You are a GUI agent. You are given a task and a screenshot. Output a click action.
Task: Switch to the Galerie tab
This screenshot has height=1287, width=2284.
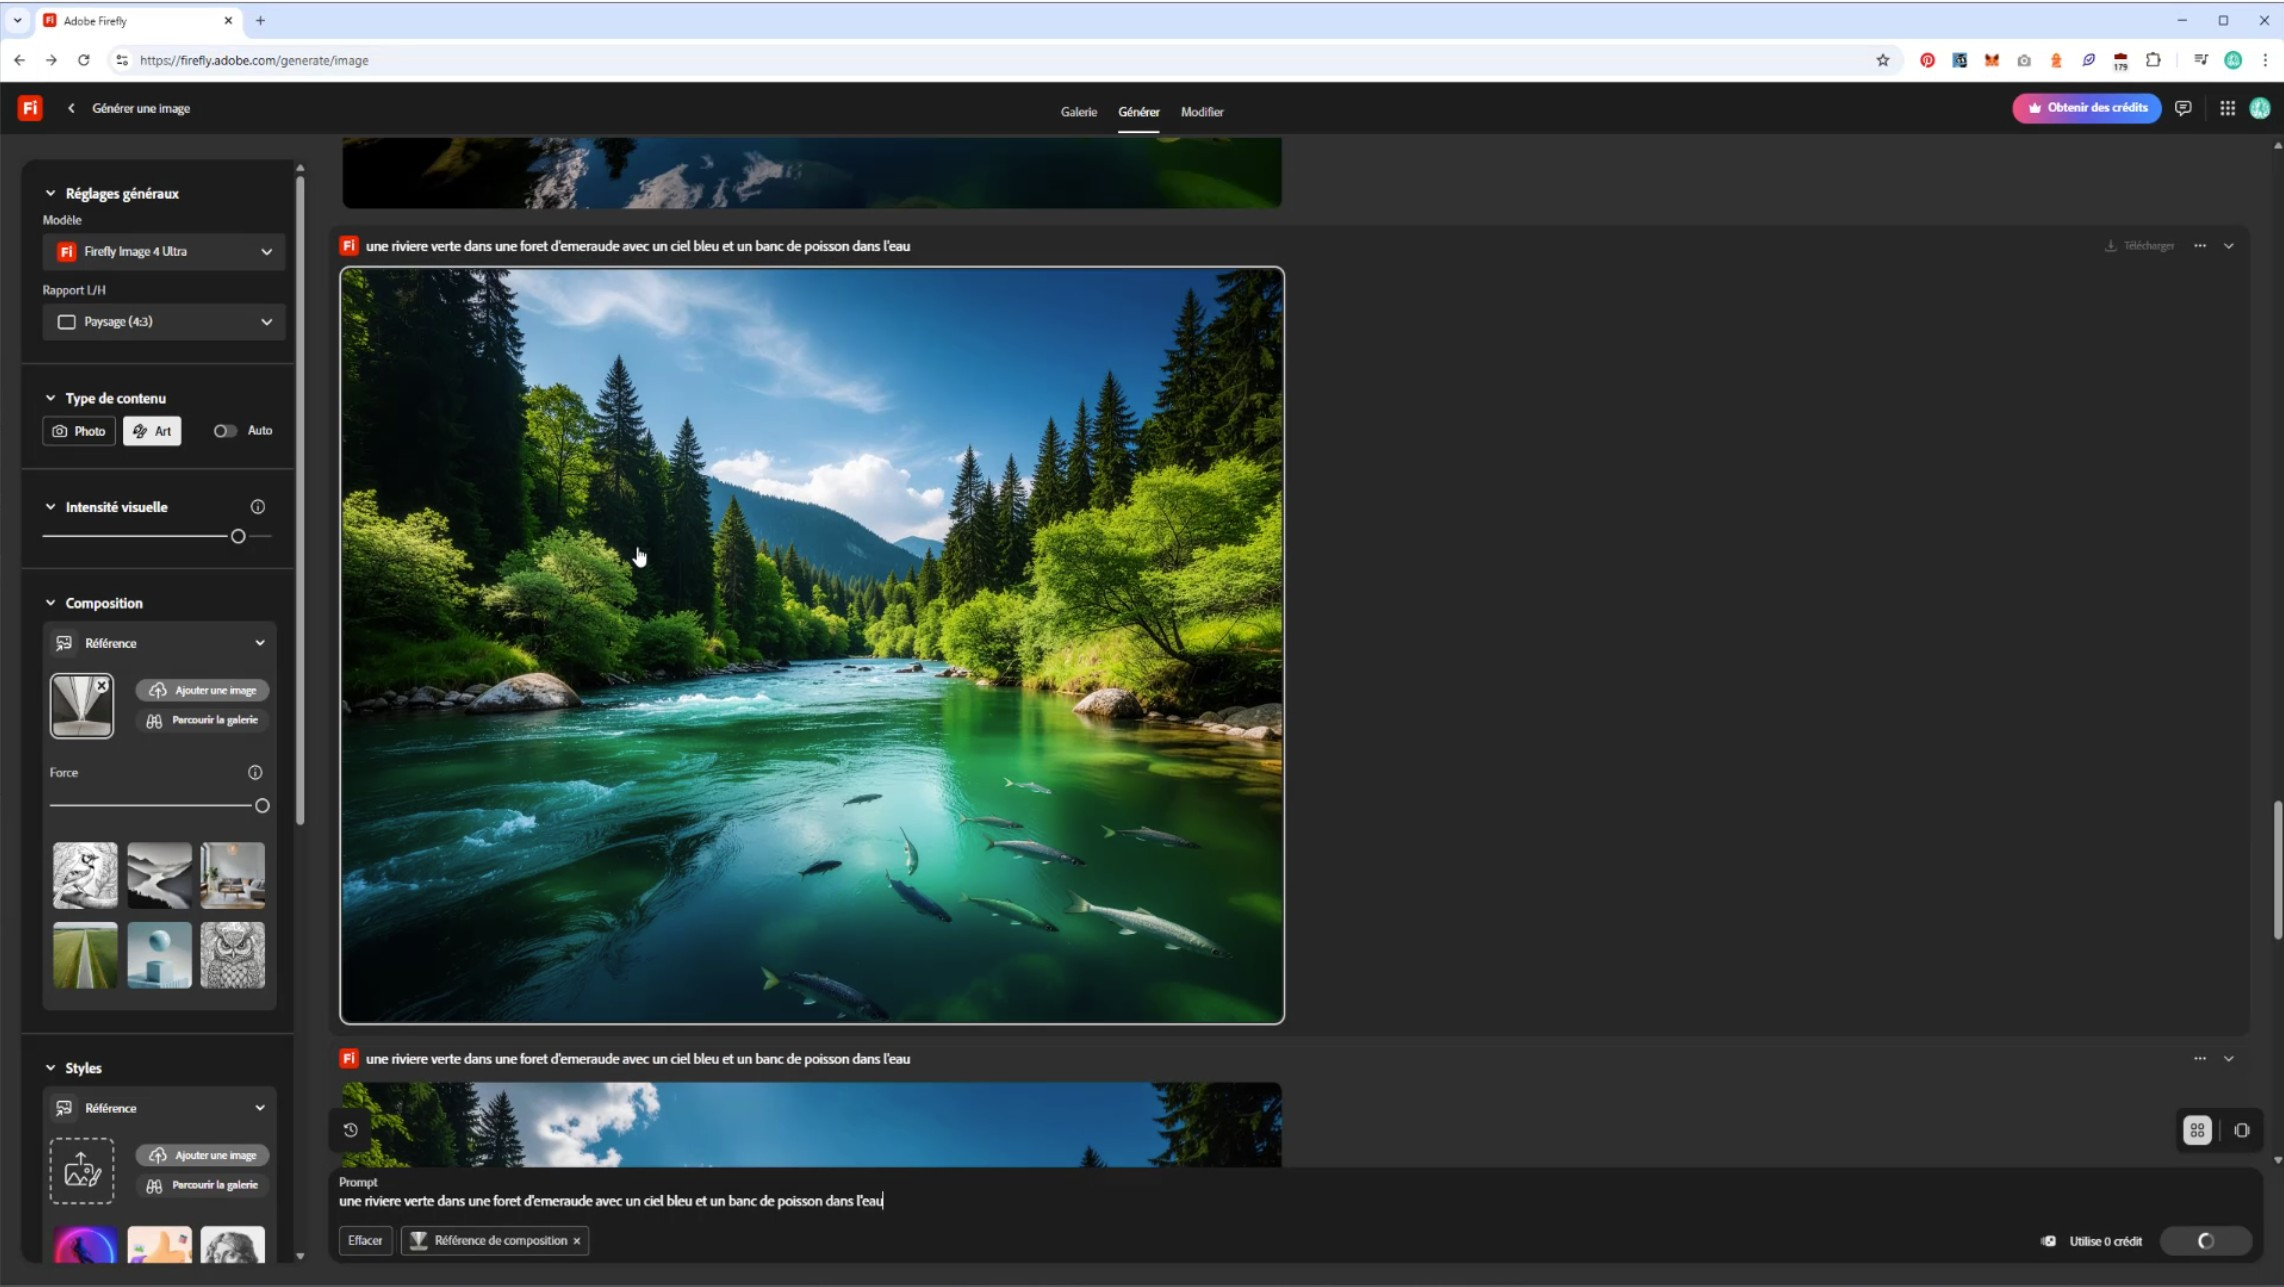1078,112
